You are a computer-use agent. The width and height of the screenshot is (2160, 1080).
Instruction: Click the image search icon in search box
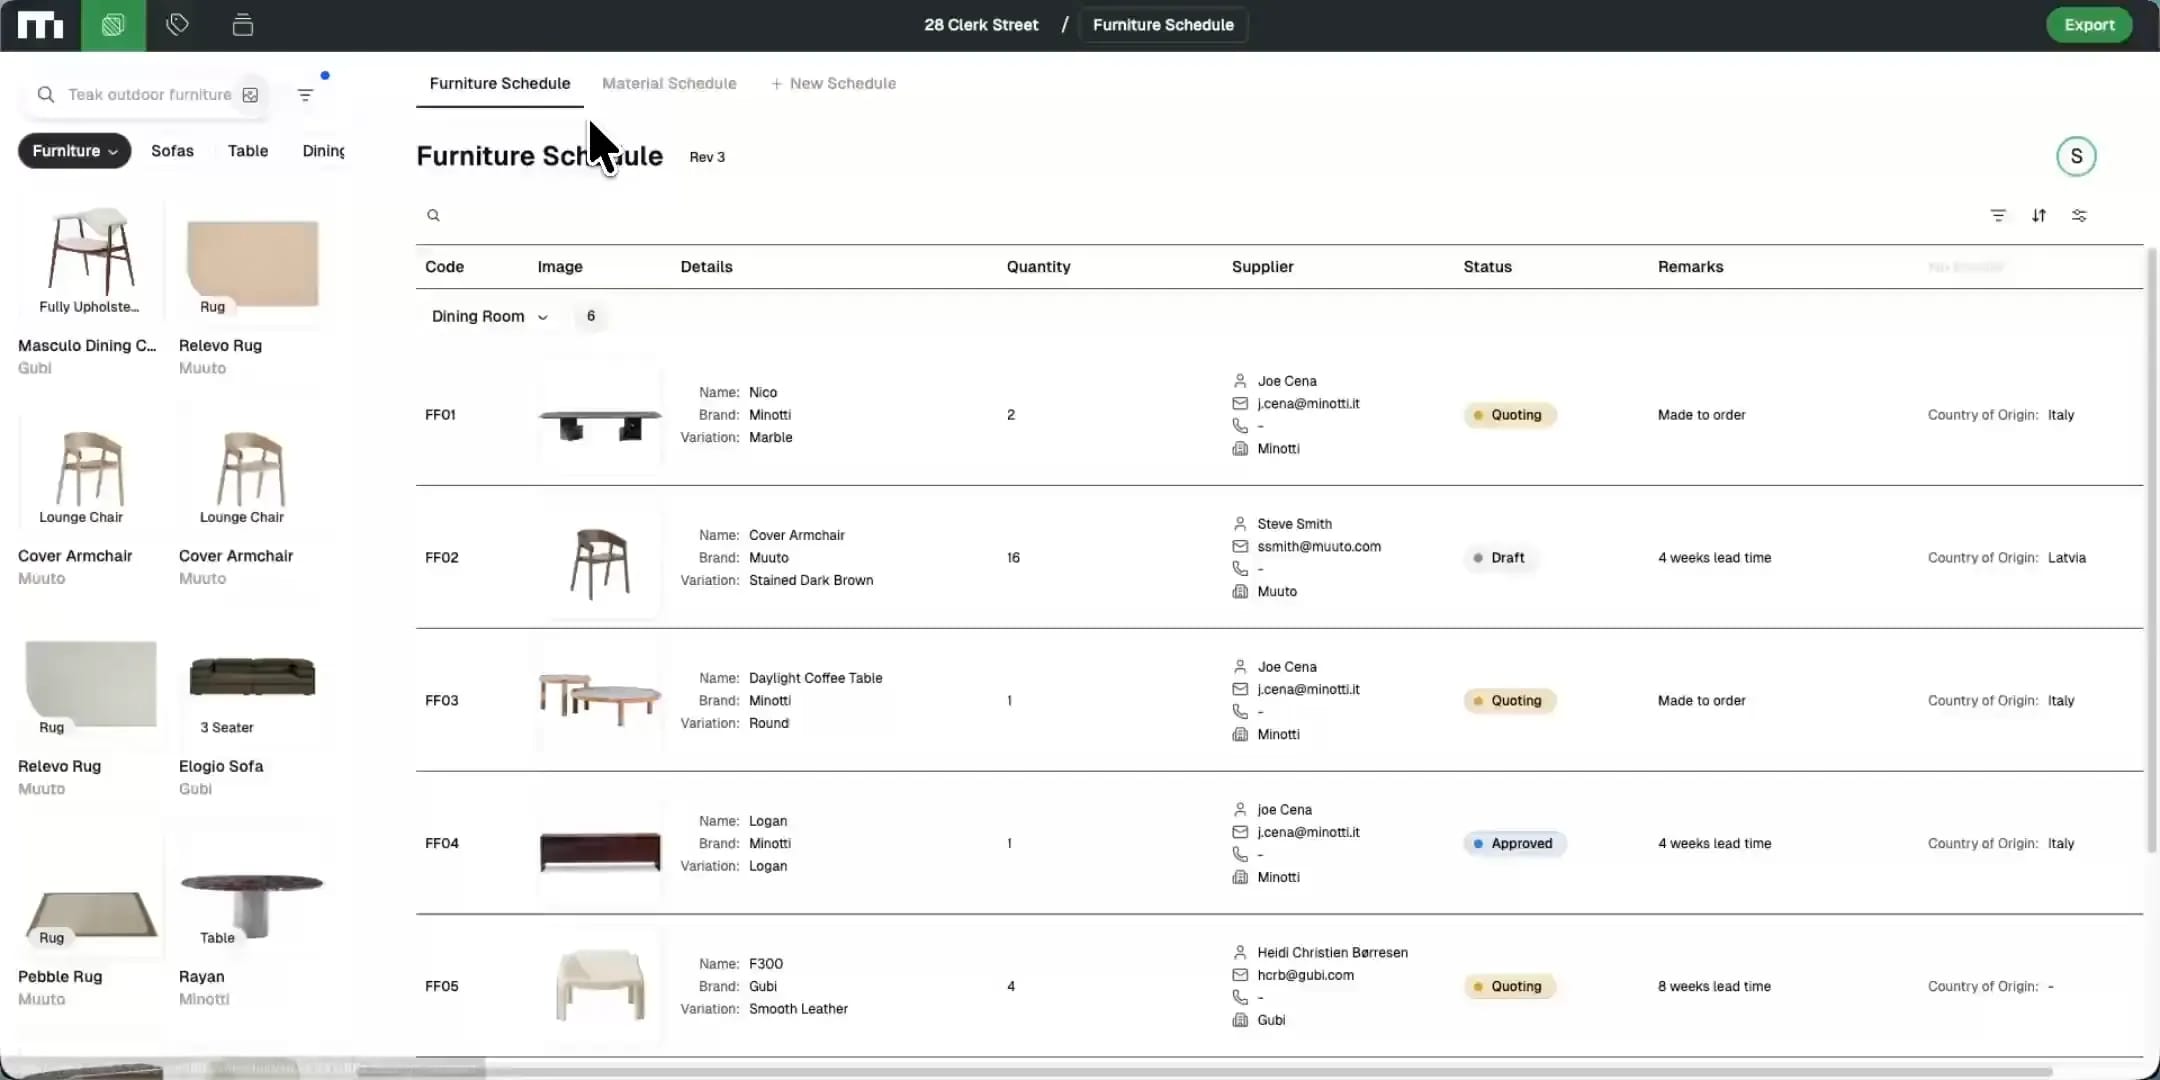(250, 95)
